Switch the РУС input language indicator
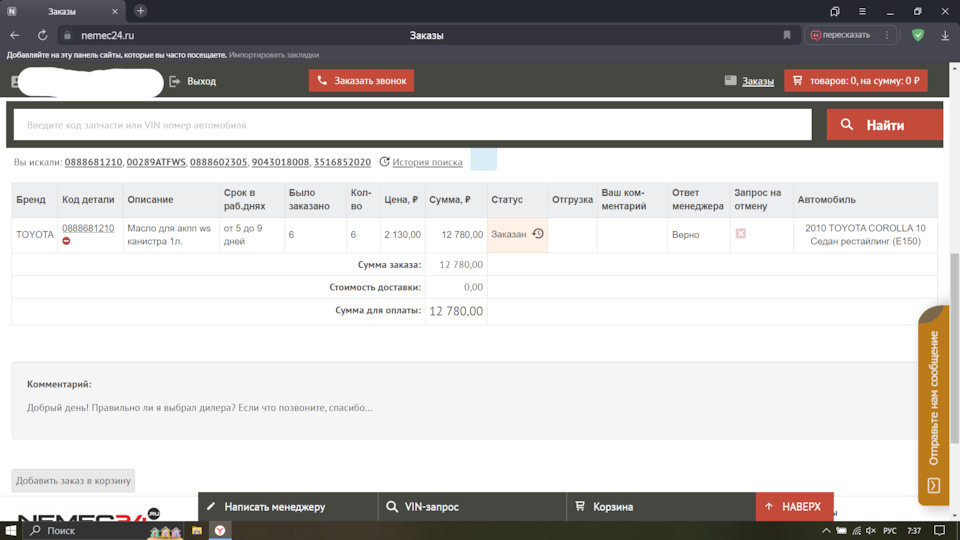960x540 pixels. click(890, 531)
